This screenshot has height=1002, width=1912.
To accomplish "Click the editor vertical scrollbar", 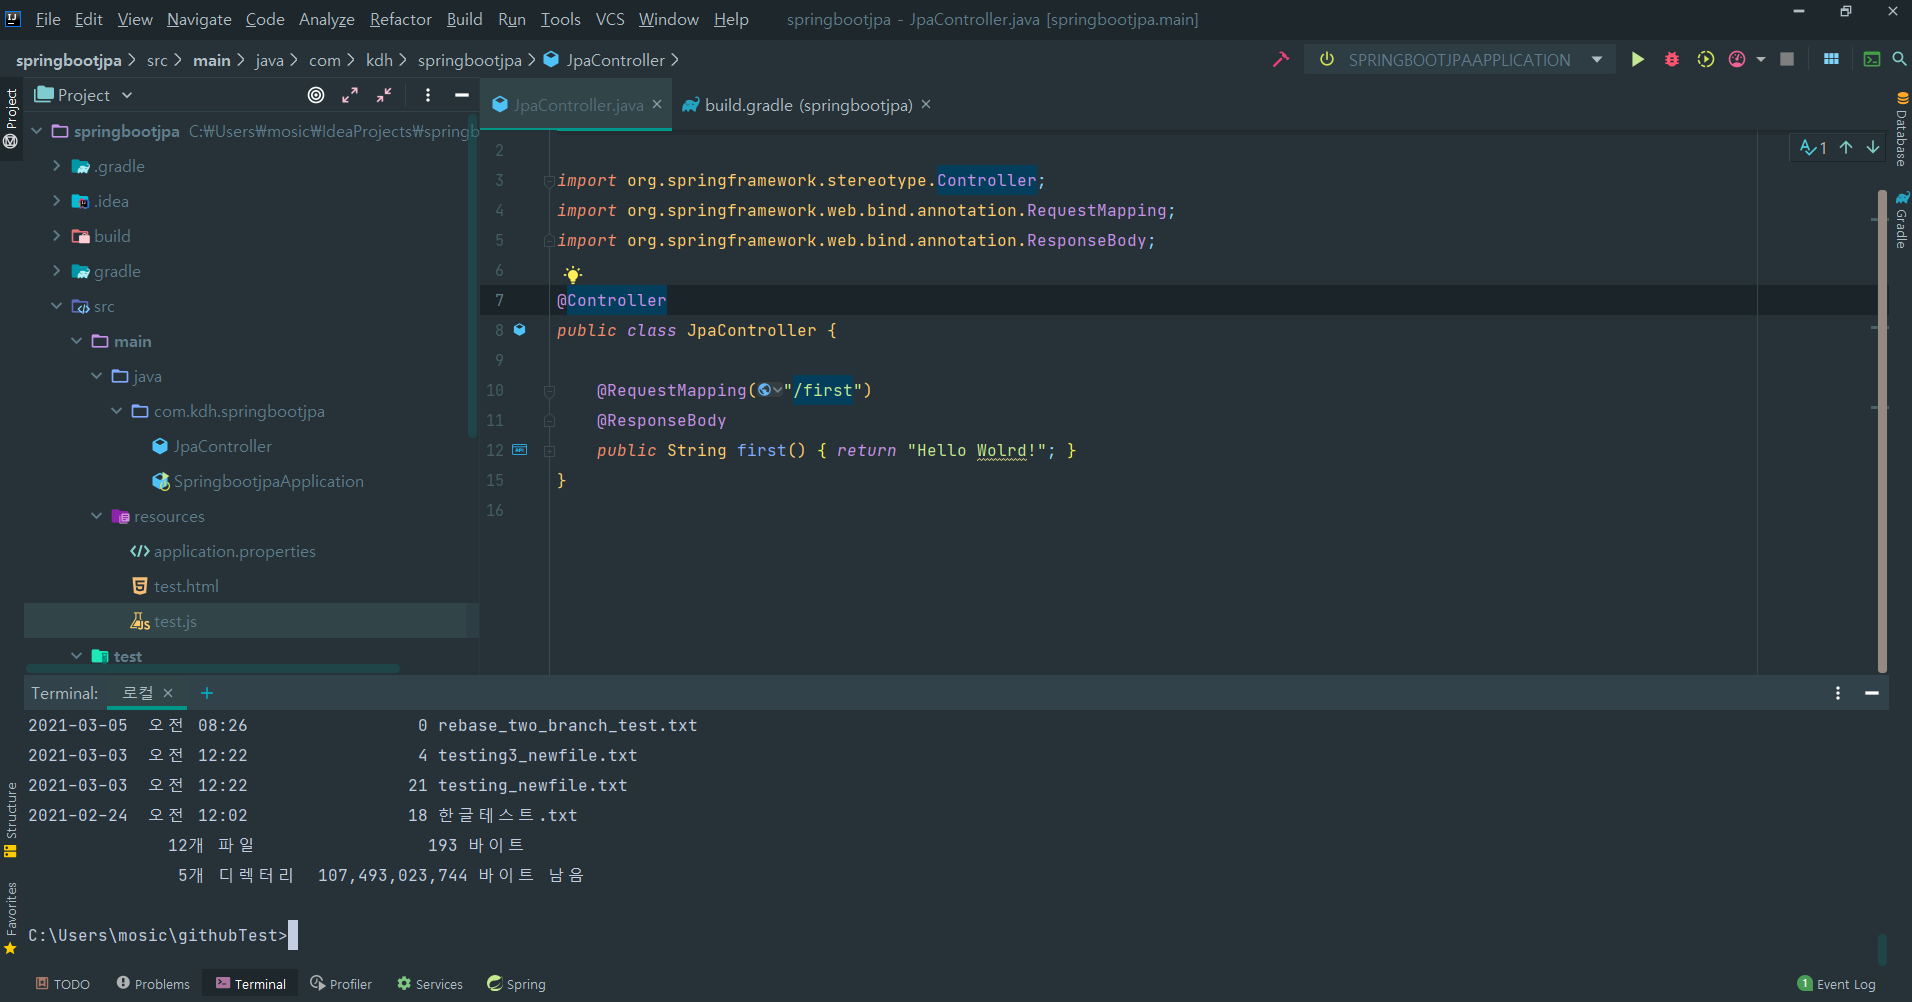I will point(1883,430).
